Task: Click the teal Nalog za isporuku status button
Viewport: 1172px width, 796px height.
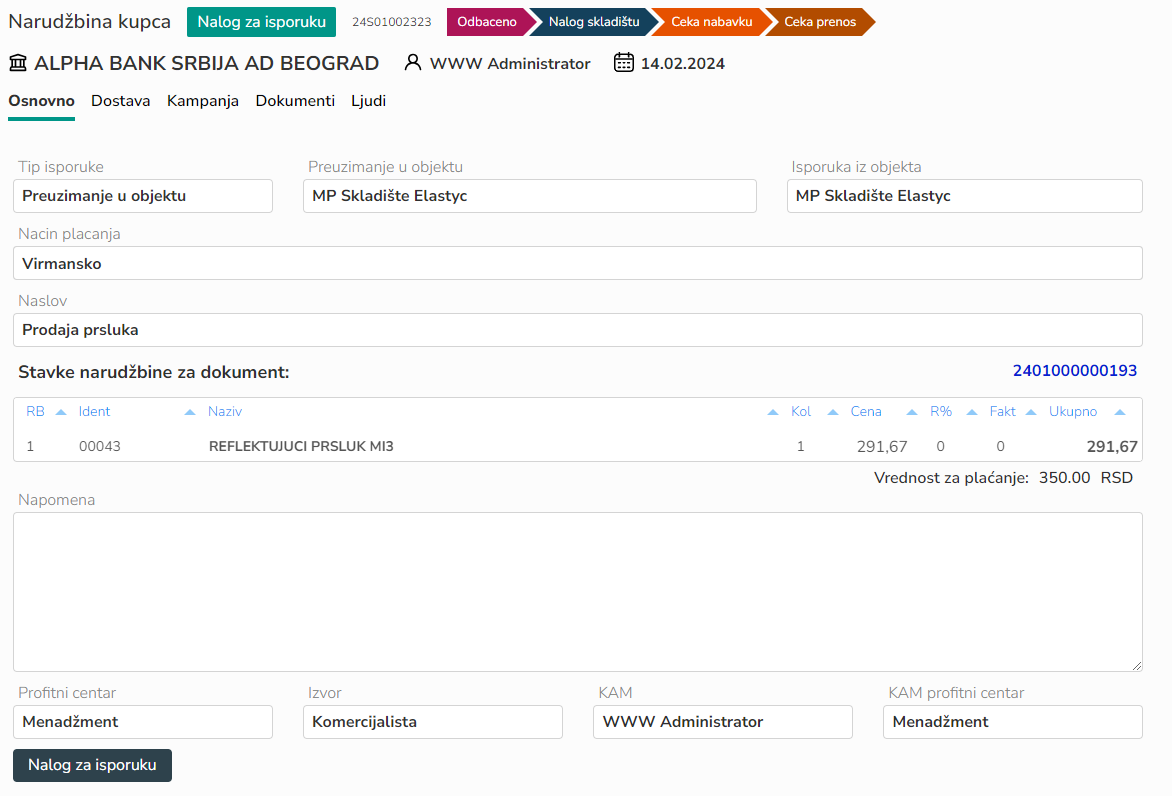Action: (262, 22)
